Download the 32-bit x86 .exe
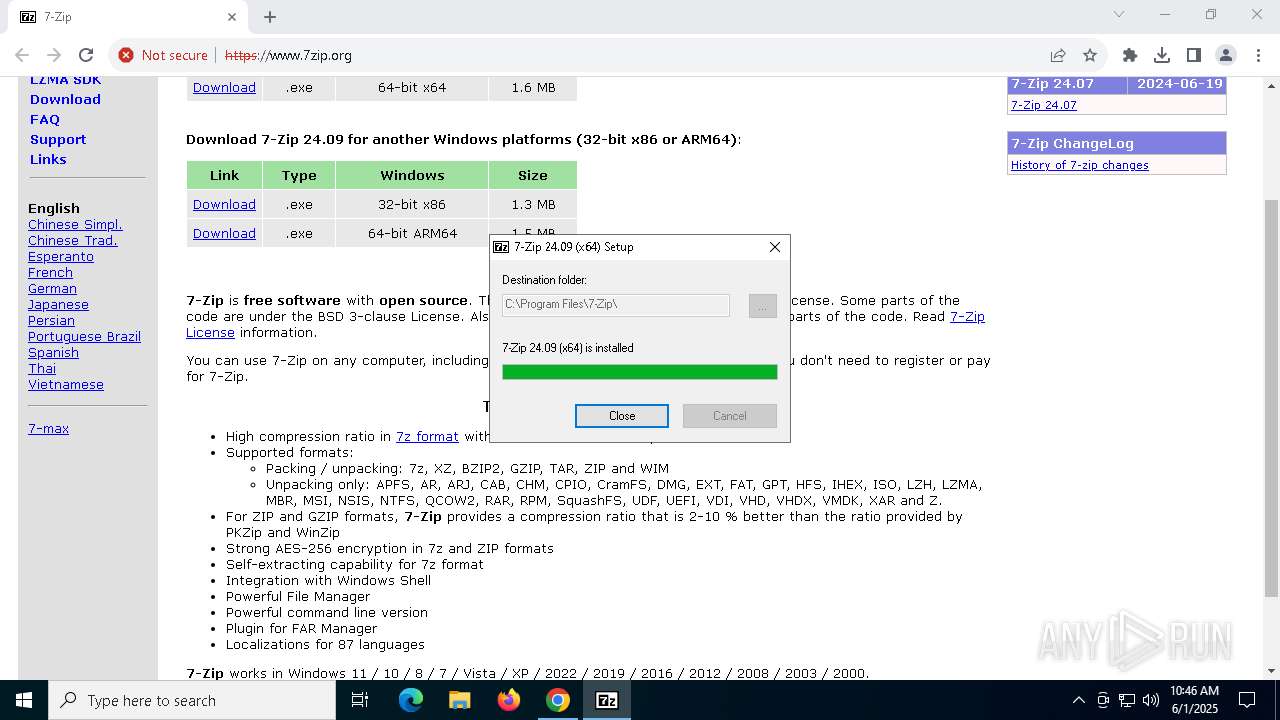The width and height of the screenshot is (1280, 720). [224, 204]
